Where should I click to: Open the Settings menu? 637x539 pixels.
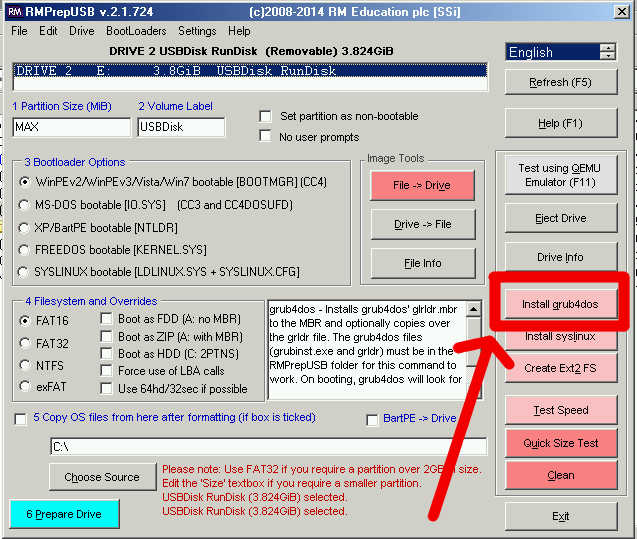click(x=197, y=31)
